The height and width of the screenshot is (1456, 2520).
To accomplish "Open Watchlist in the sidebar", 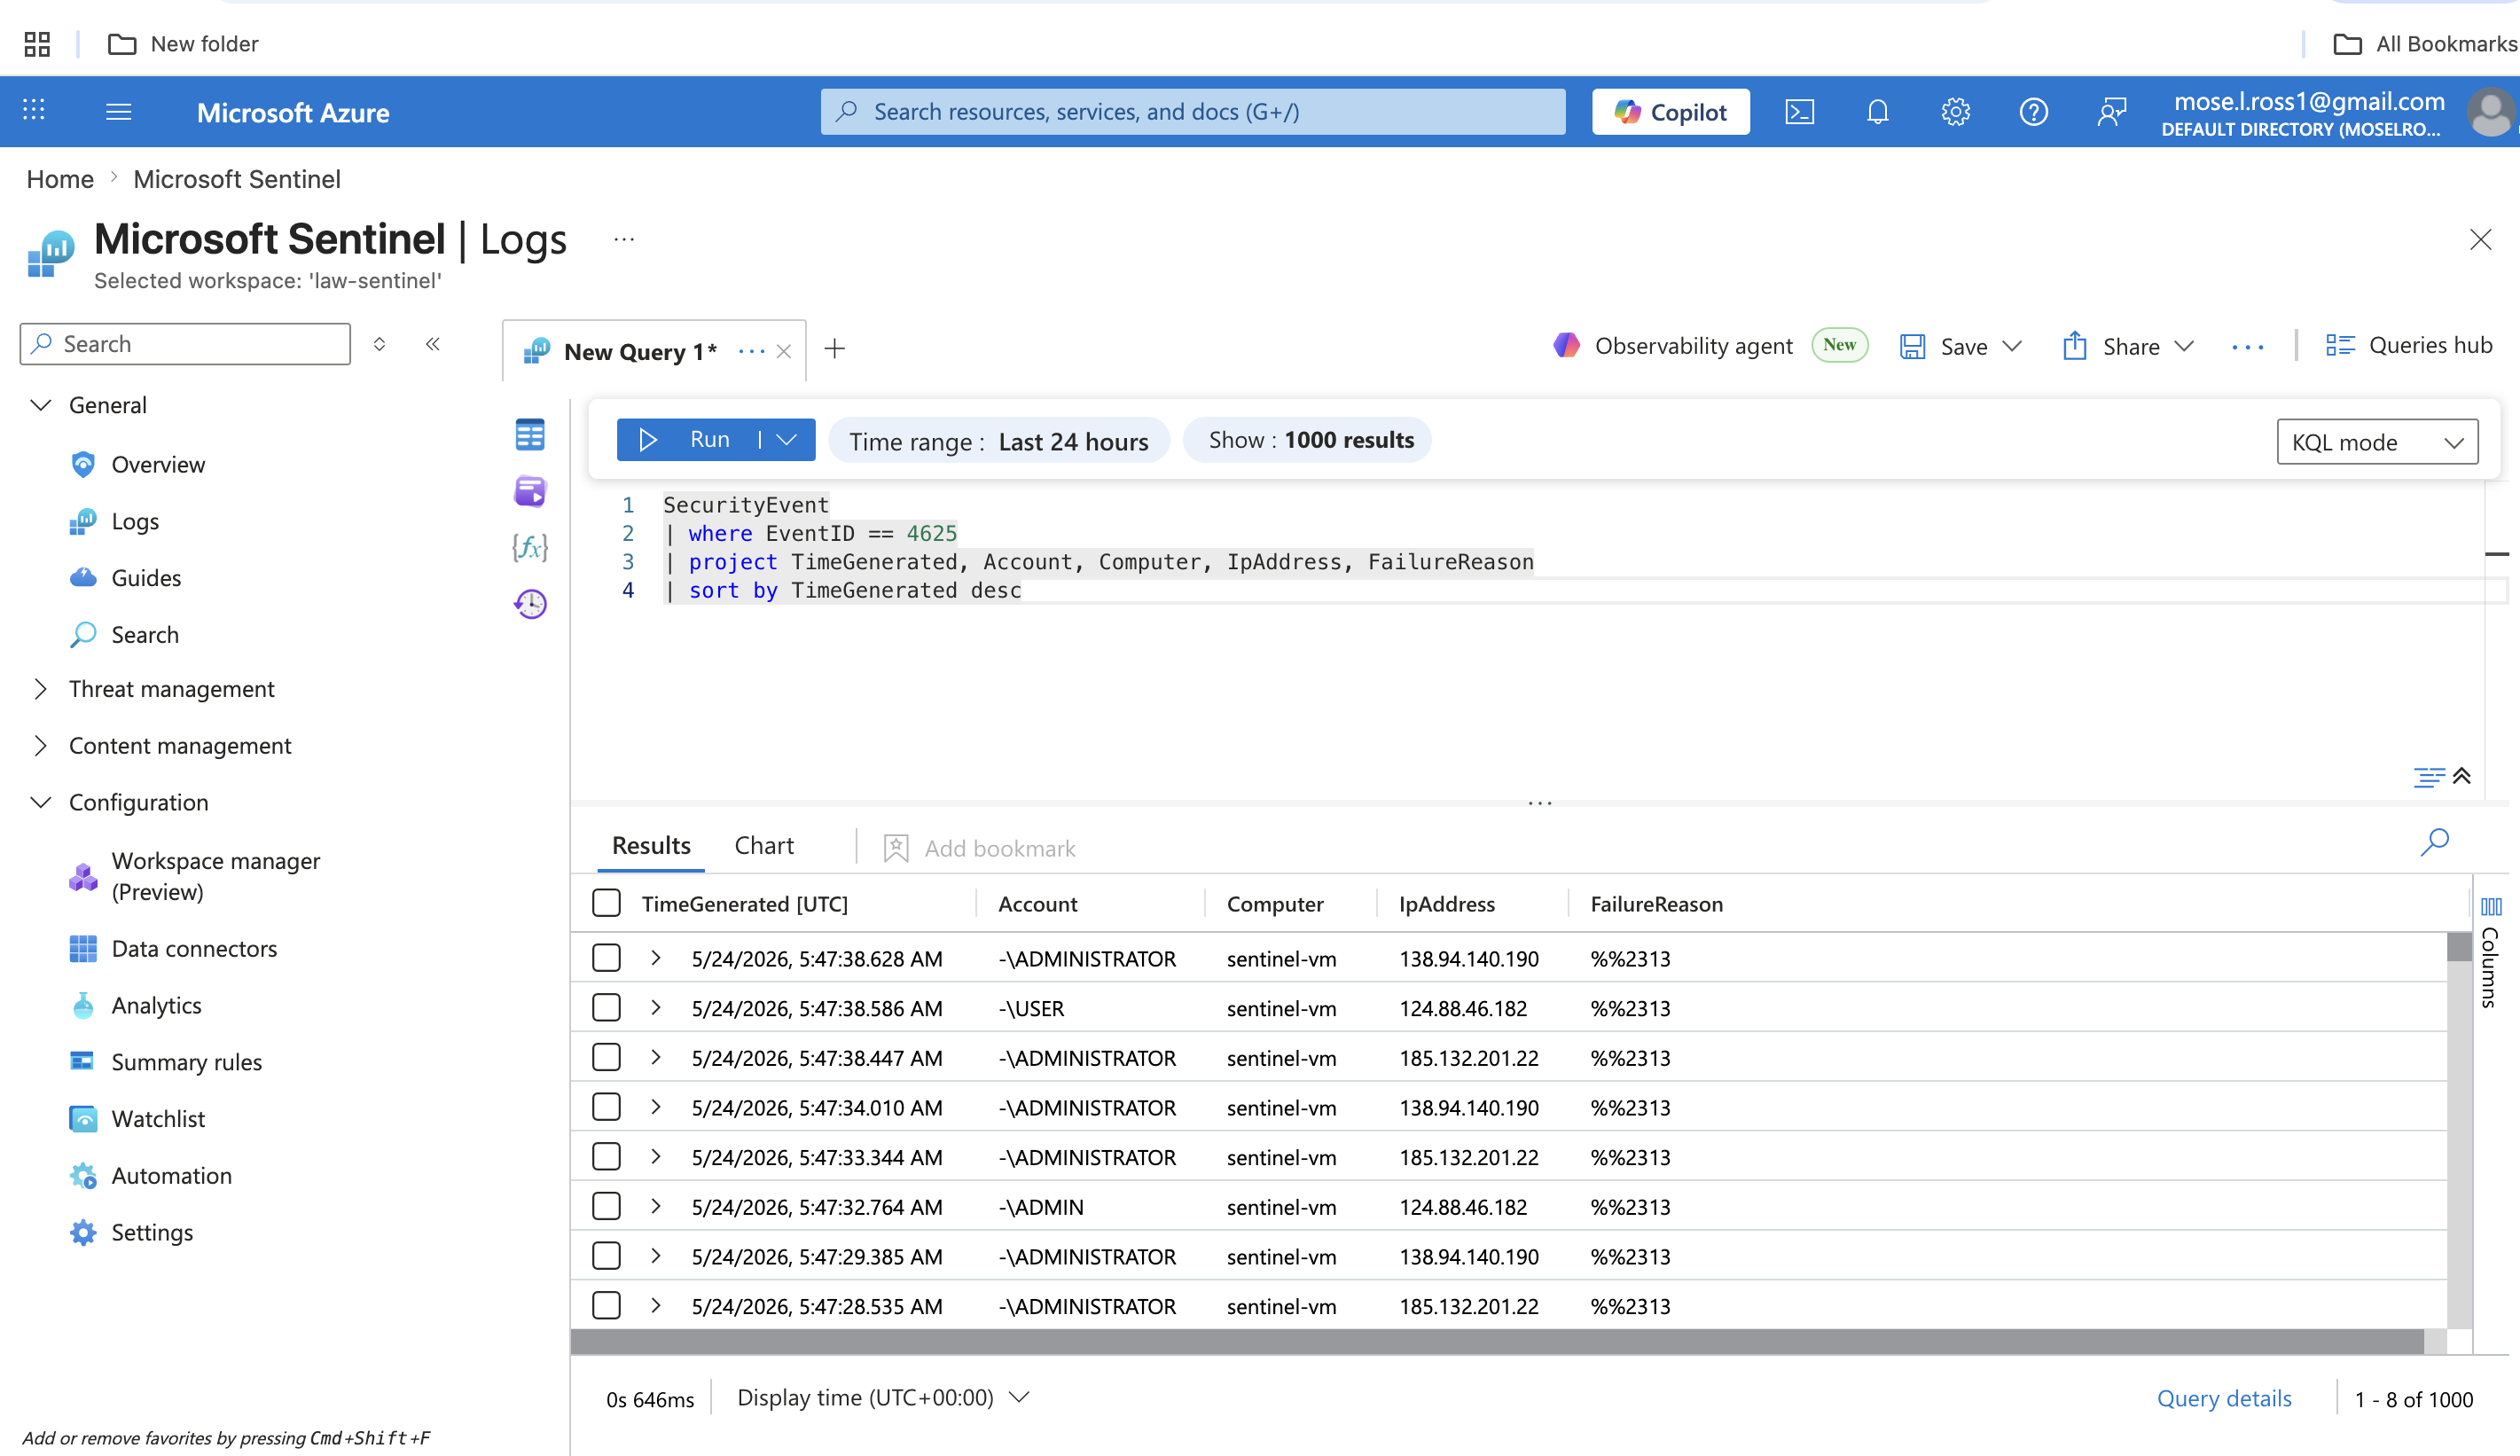I will 158,1118.
